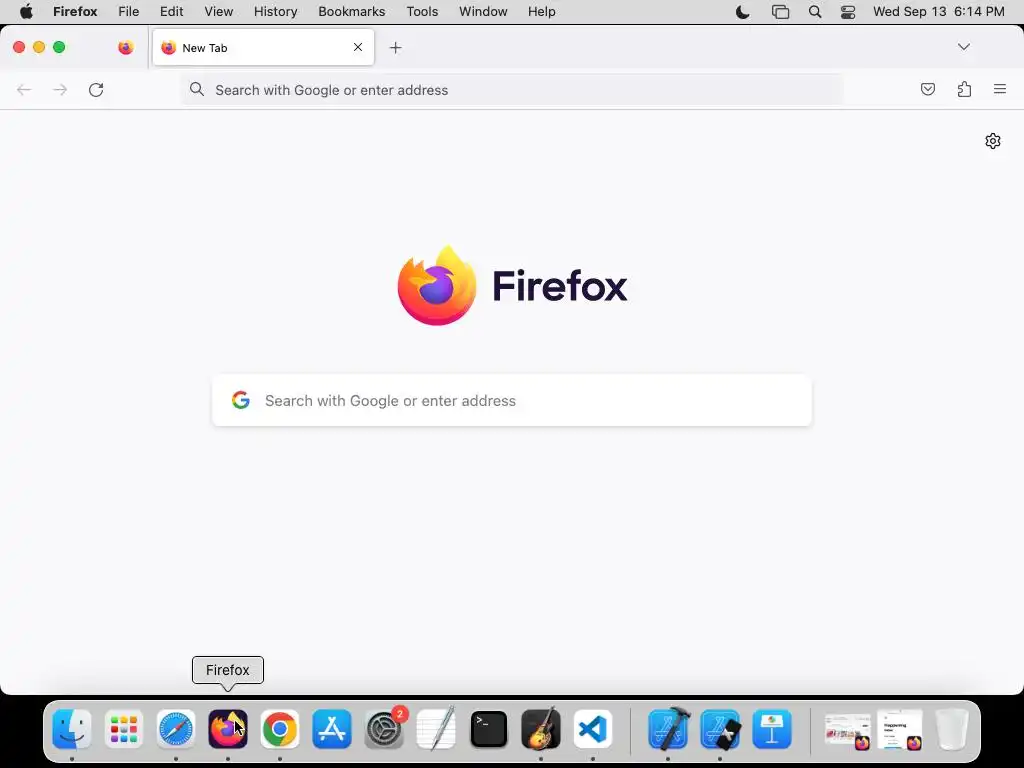Click the center Google search field
Viewport: 1024px width, 768px height.
[x=512, y=400]
